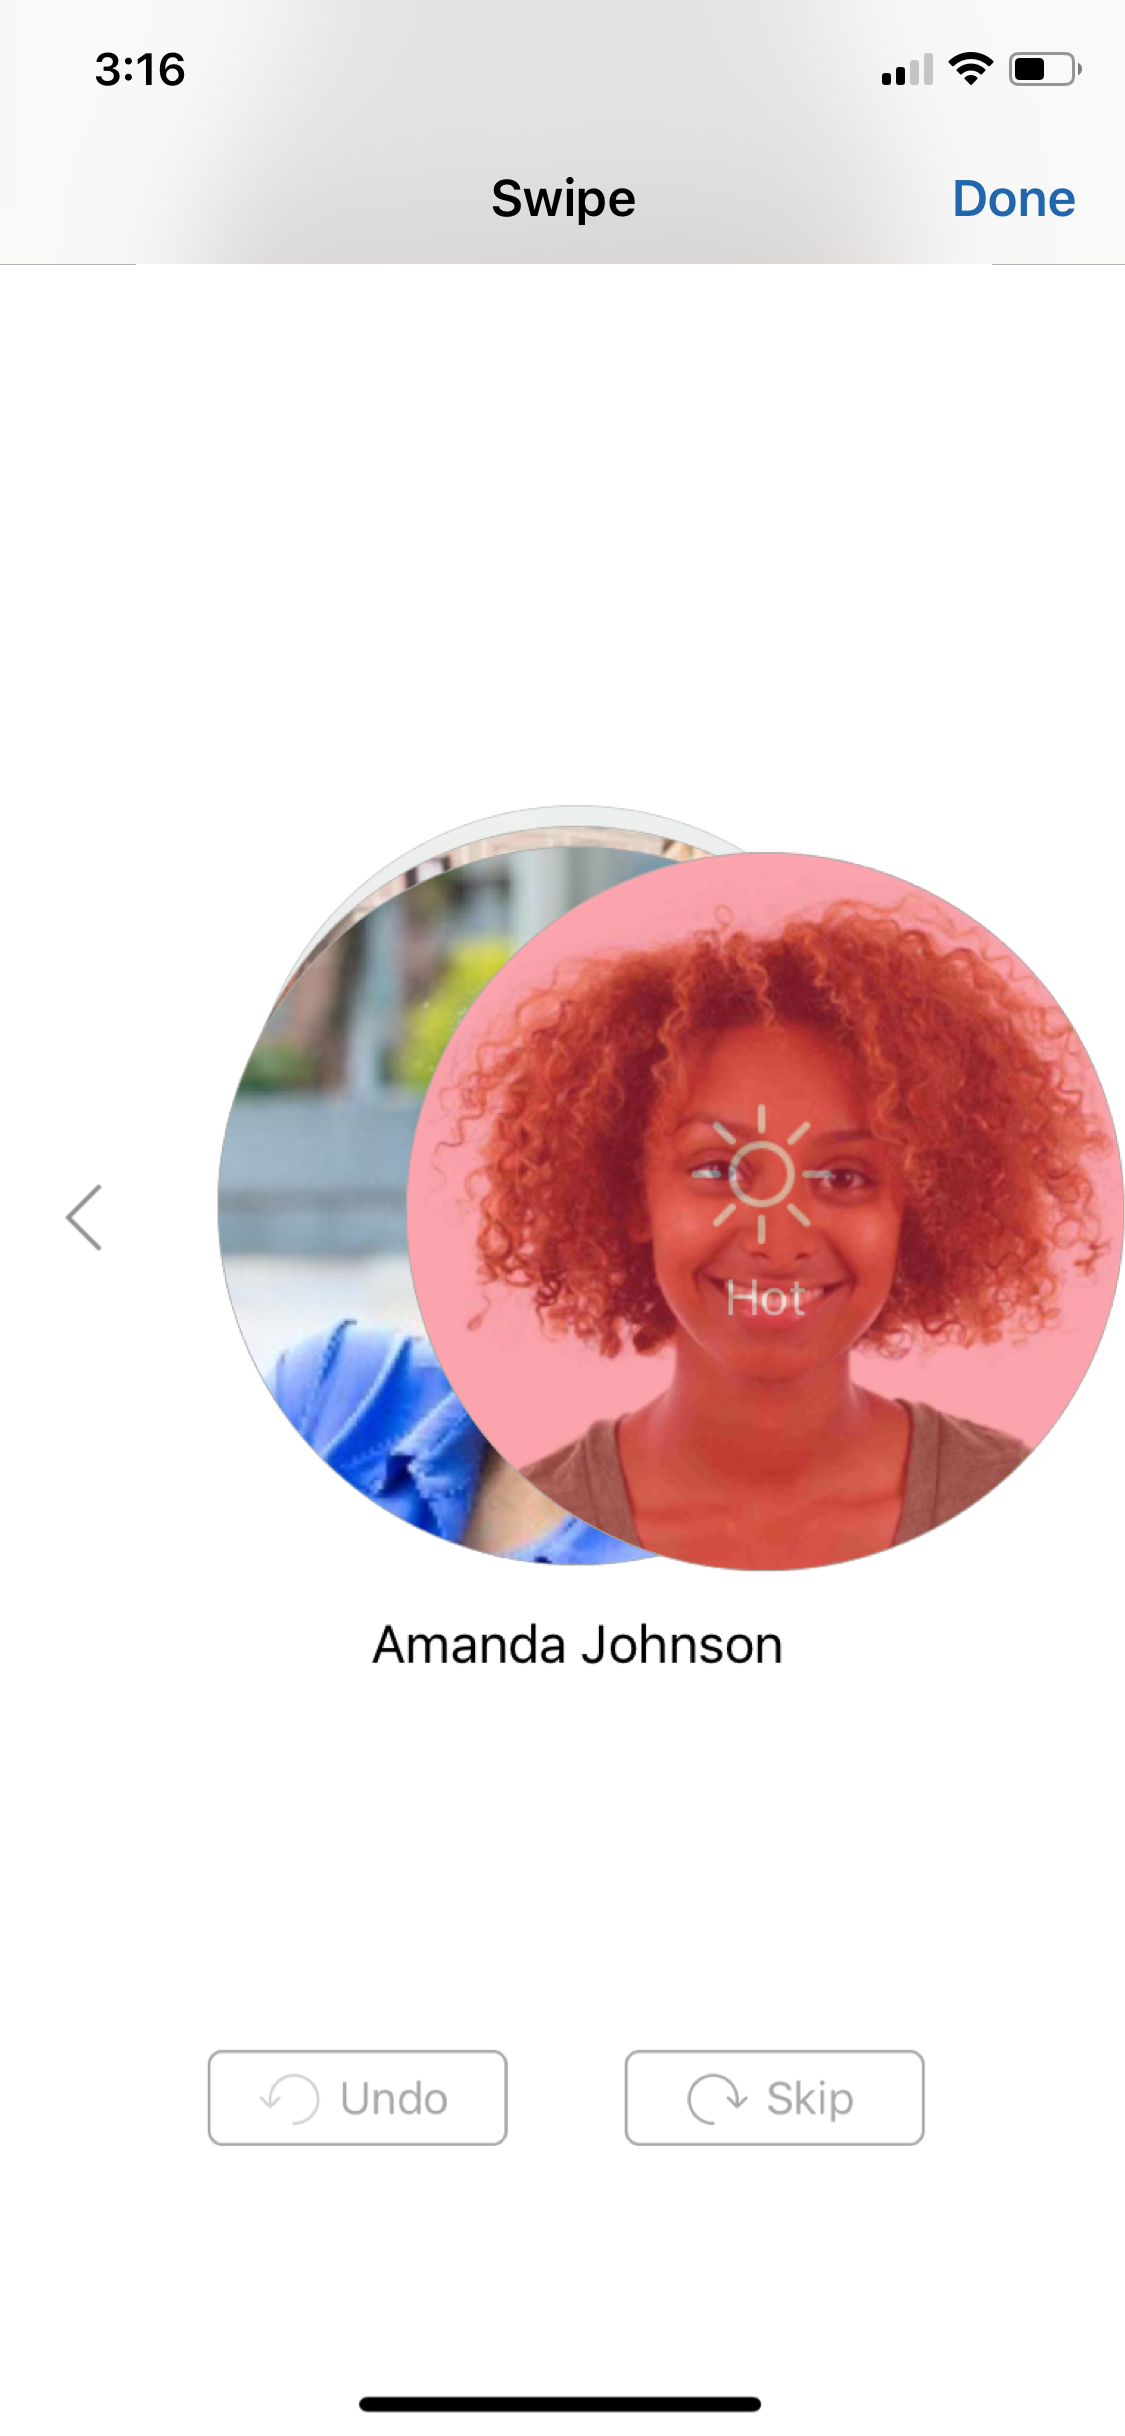Skip this contact using Skip label

point(810,2099)
